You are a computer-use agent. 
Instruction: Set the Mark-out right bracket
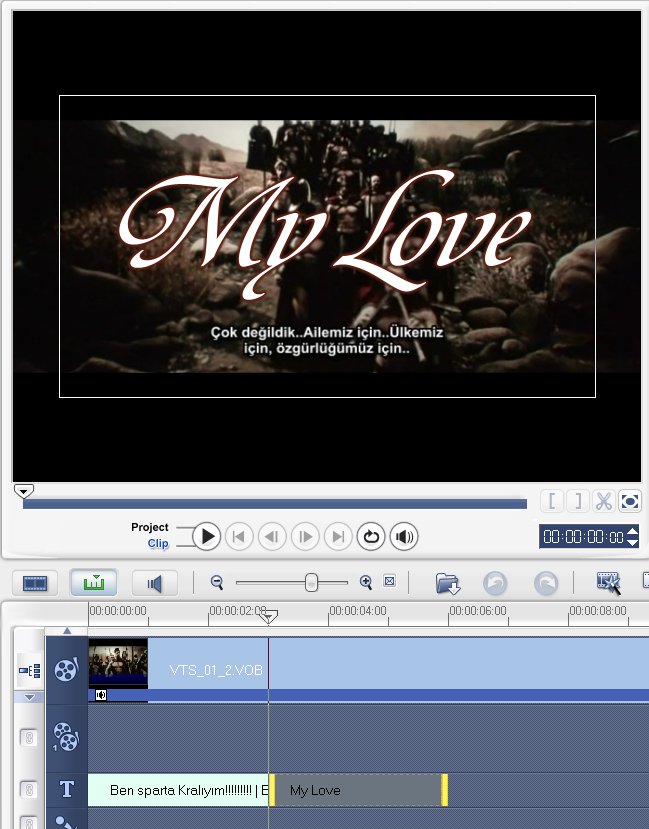coord(576,501)
